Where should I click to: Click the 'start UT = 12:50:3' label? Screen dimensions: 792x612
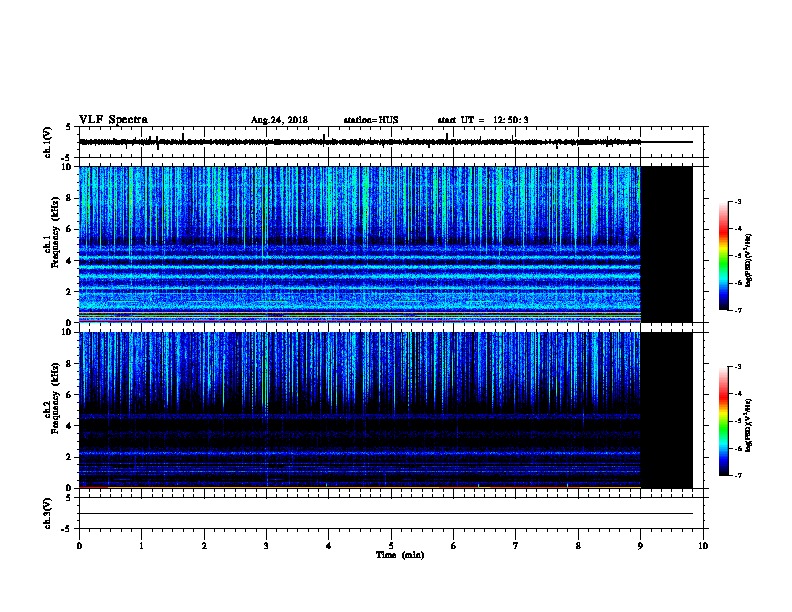pos(483,120)
